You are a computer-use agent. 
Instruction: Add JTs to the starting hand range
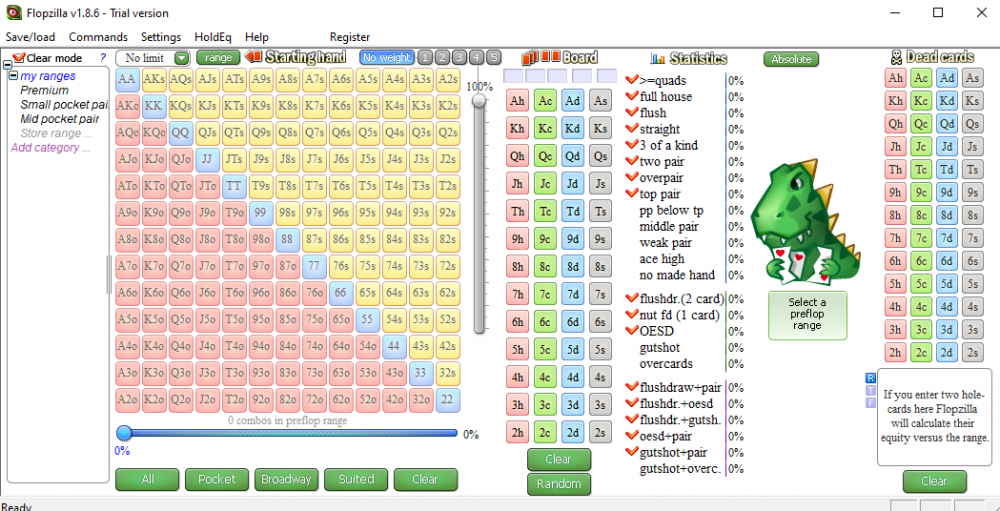pyautogui.click(x=234, y=160)
